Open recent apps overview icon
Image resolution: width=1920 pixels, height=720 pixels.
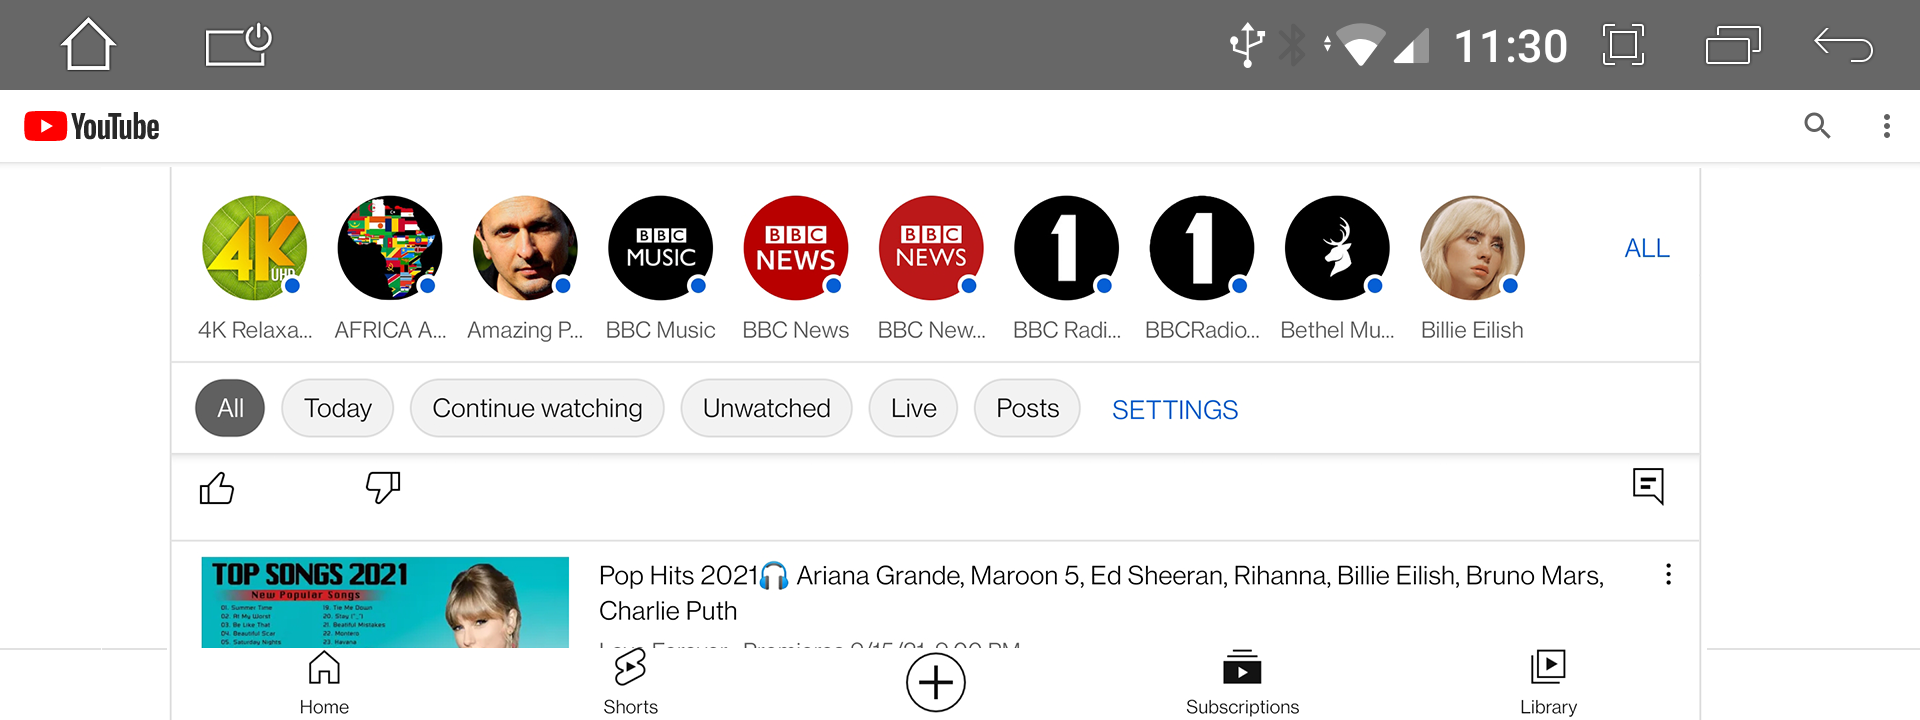(1732, 46)
